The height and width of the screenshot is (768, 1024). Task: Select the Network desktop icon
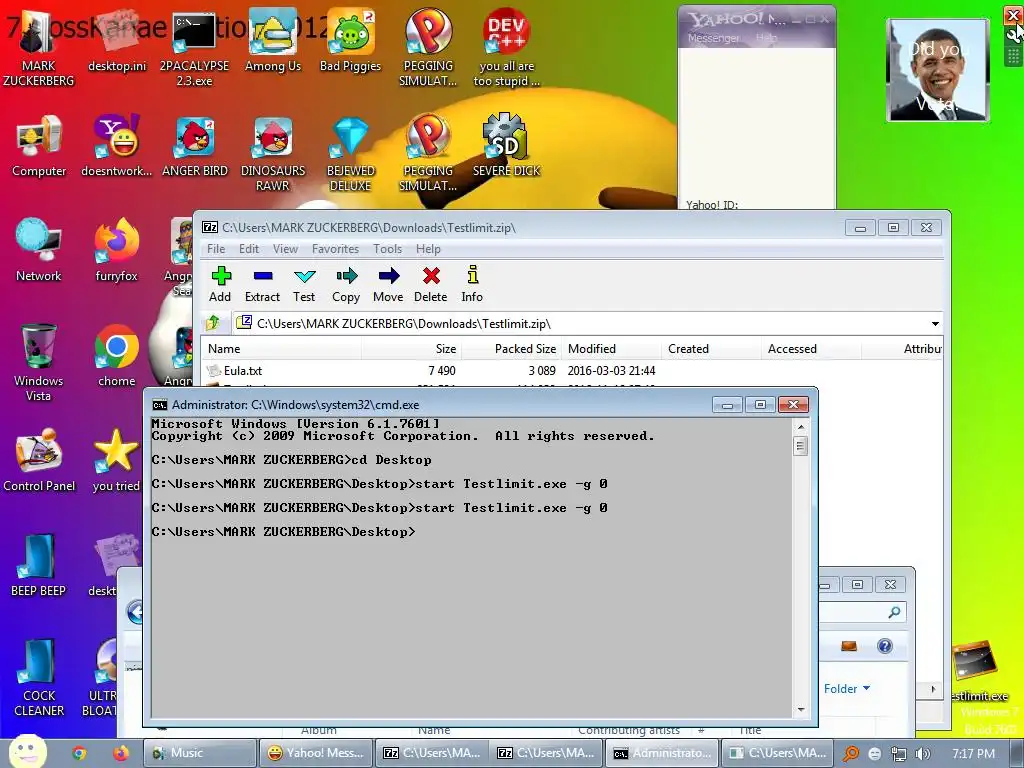pyautogui.click(x=39, y=250)
